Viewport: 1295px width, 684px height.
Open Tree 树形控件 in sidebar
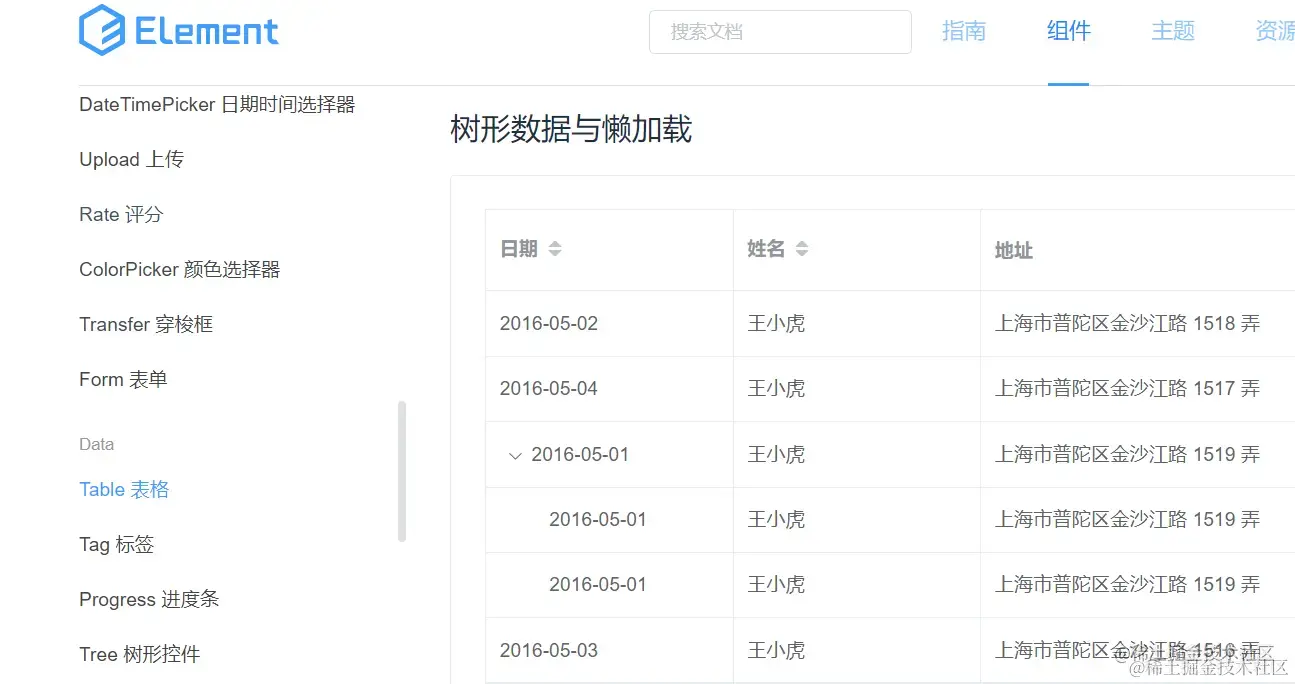[139, 654]
